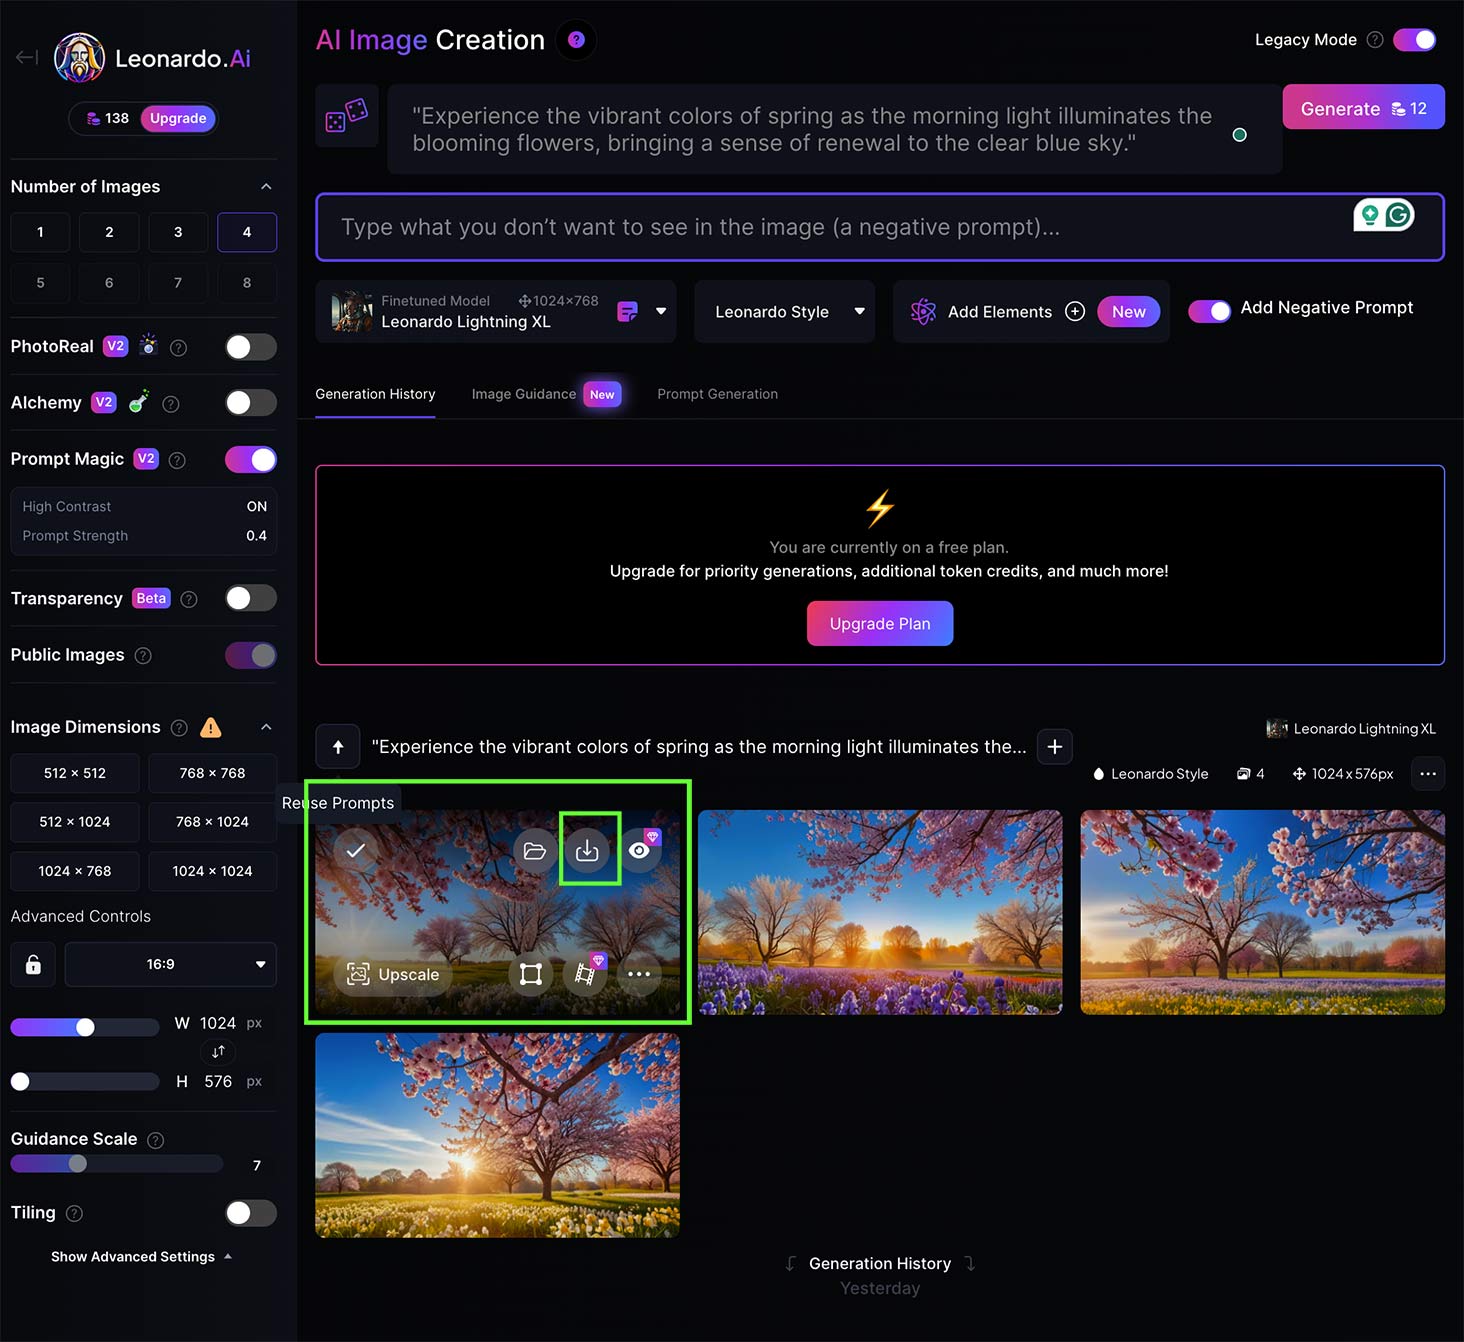Screen dimensions: 1464x1342
Task: Click the PhotoReal help question mark
Action: [178, 348]
